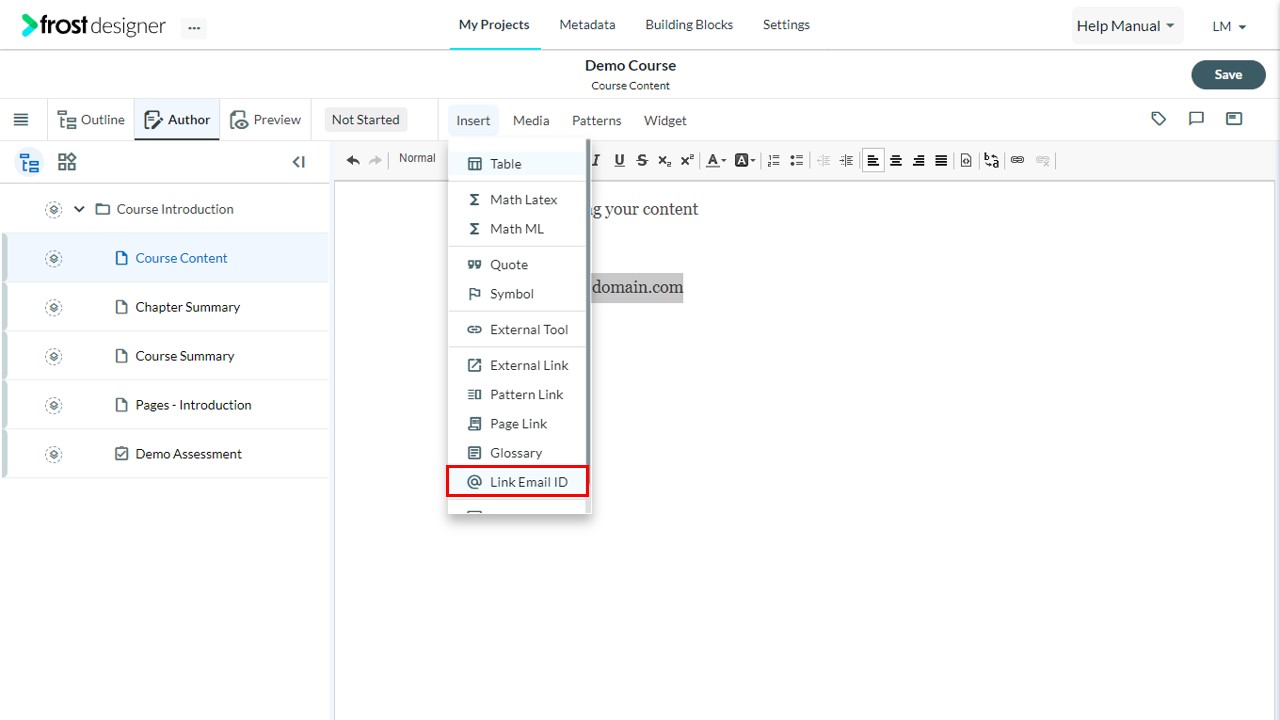Screen dimensions: 1280x720
Task: Switch to the Preview view
Action: 265,120
